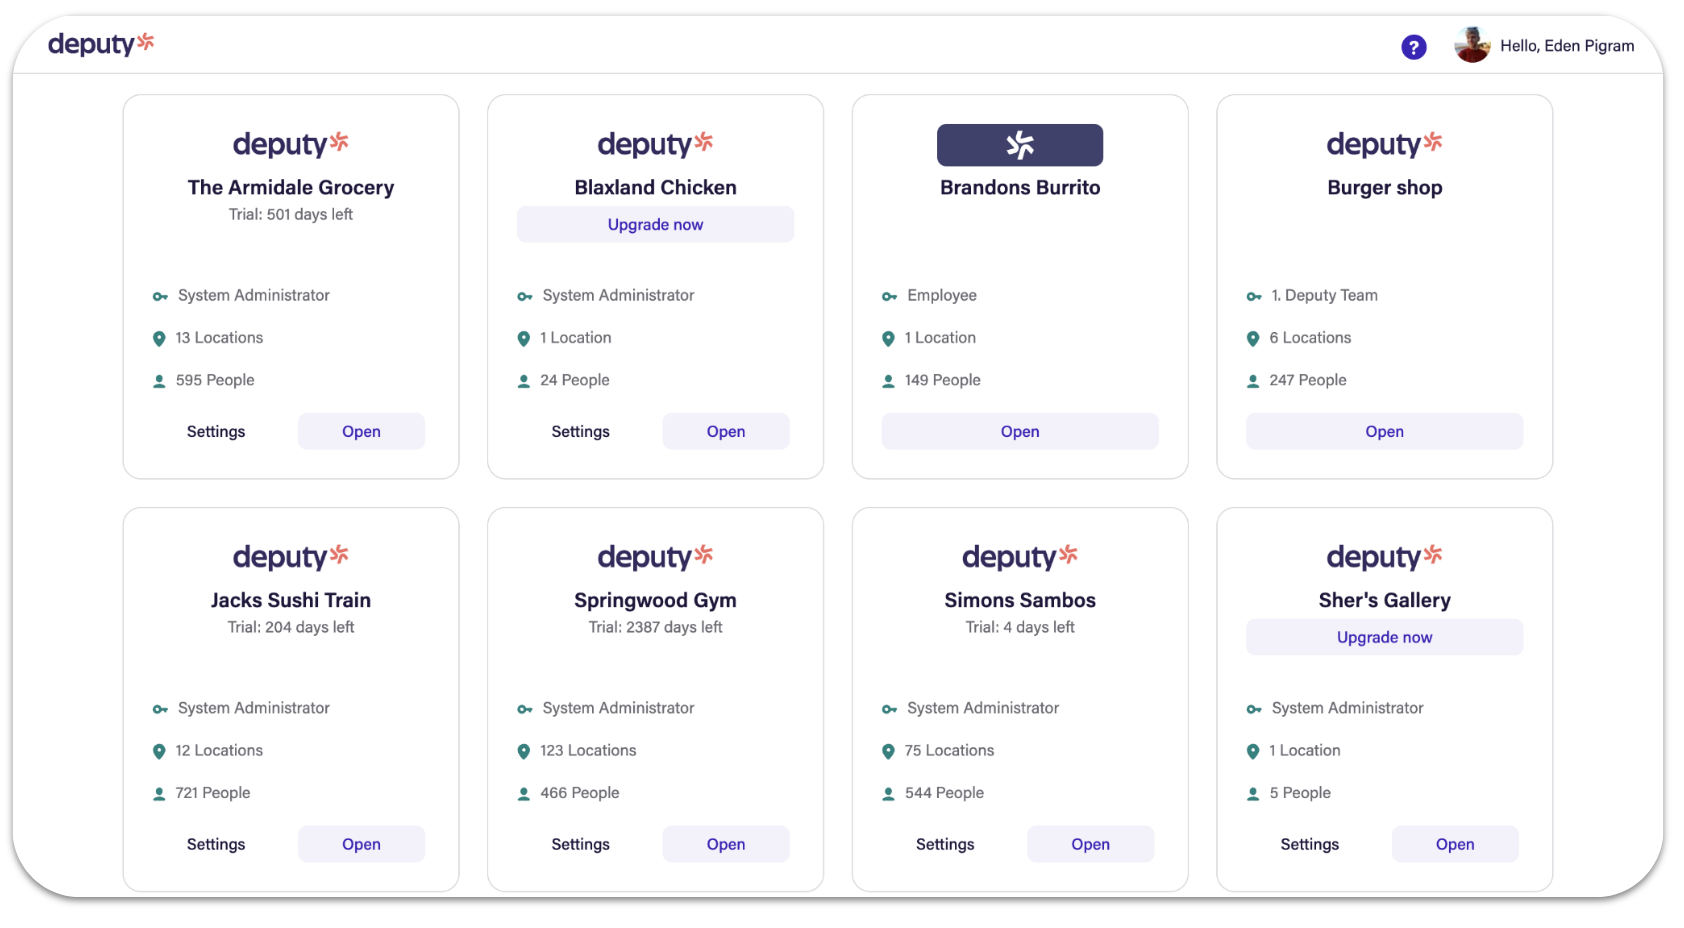
Task: Open the help question mark icon
Action: [1413, 47]
